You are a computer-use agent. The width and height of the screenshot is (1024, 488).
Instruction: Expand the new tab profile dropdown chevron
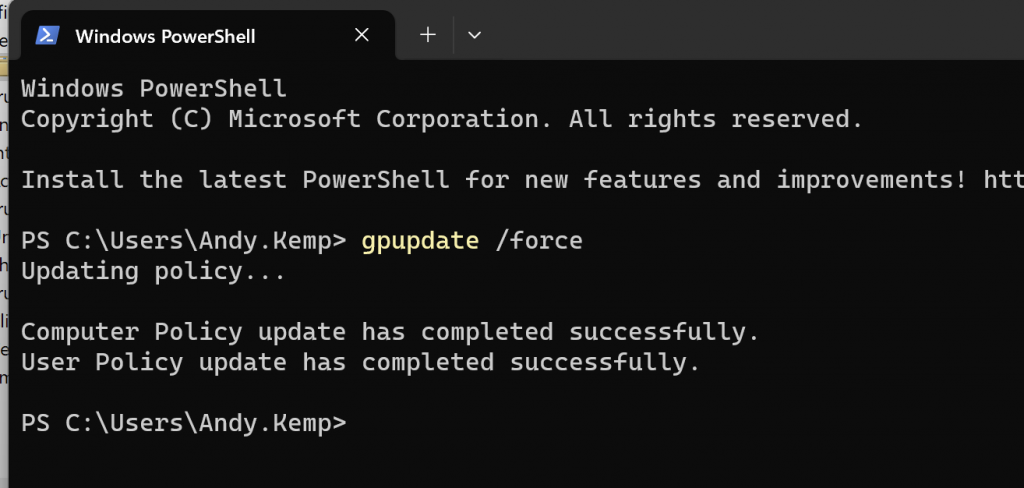pyautogui.click(x=475, y=35)
